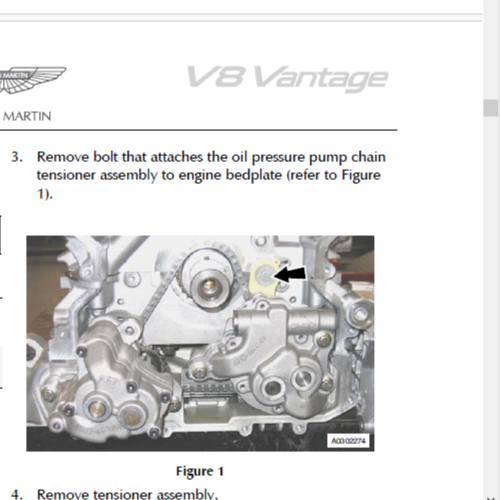This screenshot has height=500, width=500.
Task: Click the scroll down arrow on the vertical scrollbar
Action: 491,497
